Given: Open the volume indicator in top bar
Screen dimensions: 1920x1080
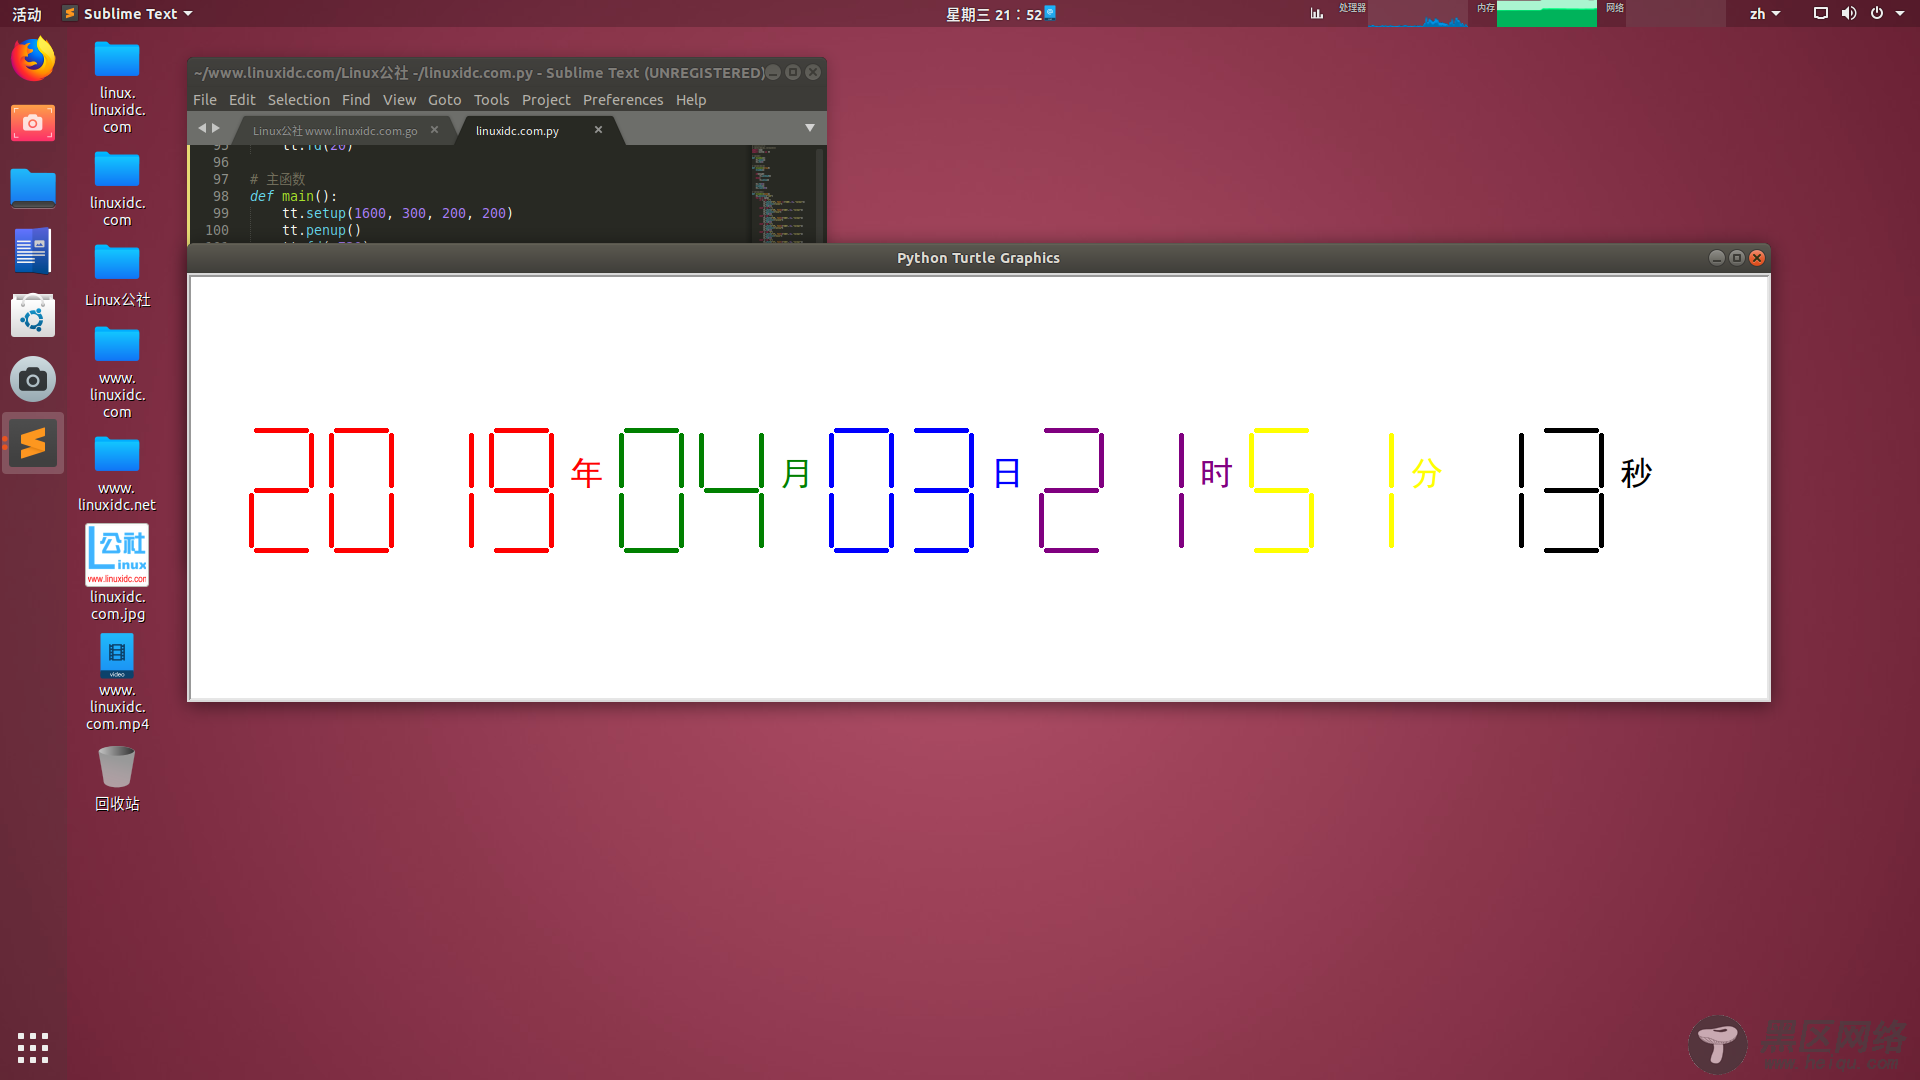Looking at the screenshot, I should point(1848,13).
